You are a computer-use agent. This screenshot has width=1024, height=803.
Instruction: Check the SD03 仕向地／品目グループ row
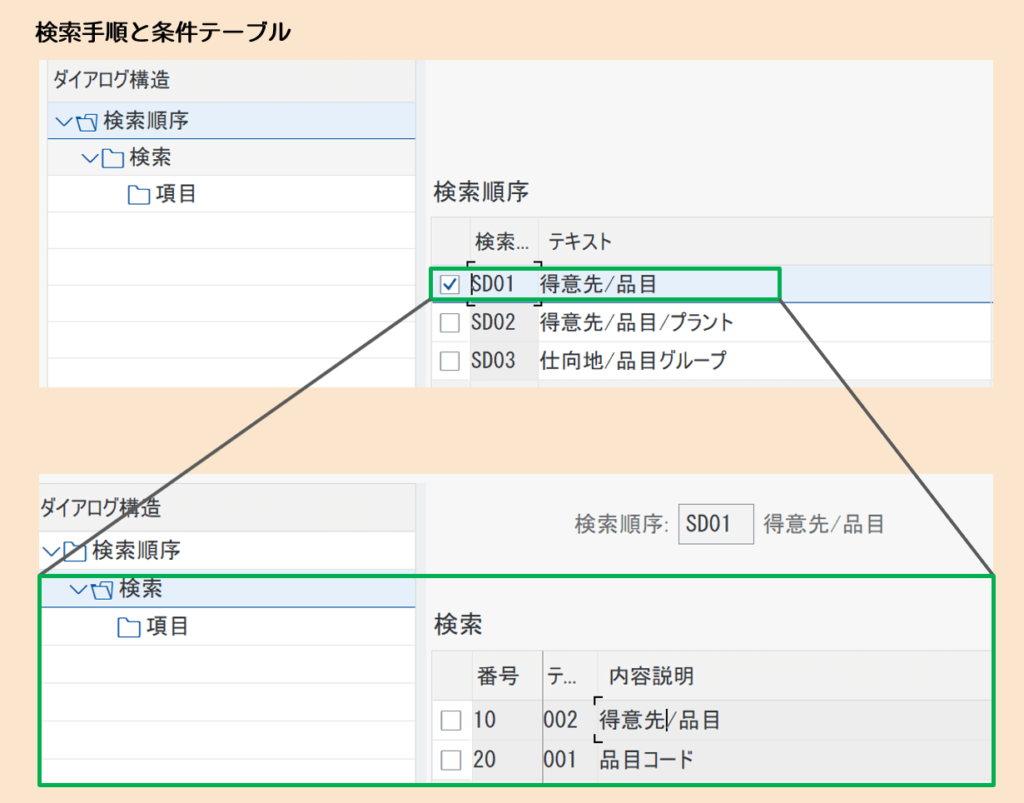[448, 360]
